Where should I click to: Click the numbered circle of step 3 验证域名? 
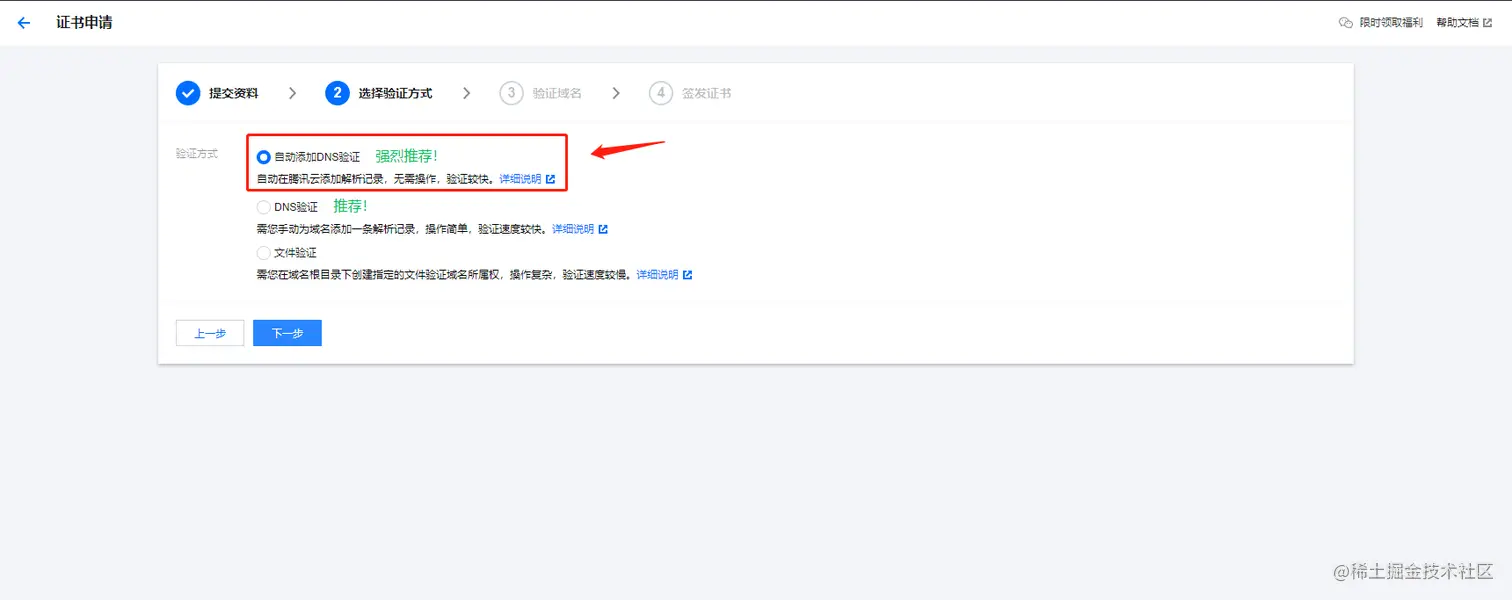511,92
